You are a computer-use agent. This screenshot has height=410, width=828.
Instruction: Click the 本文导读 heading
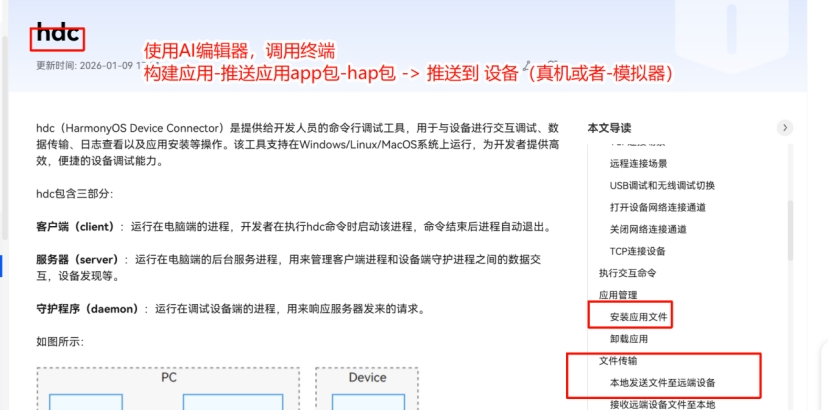pyautogui.click(x=609, y=128)
